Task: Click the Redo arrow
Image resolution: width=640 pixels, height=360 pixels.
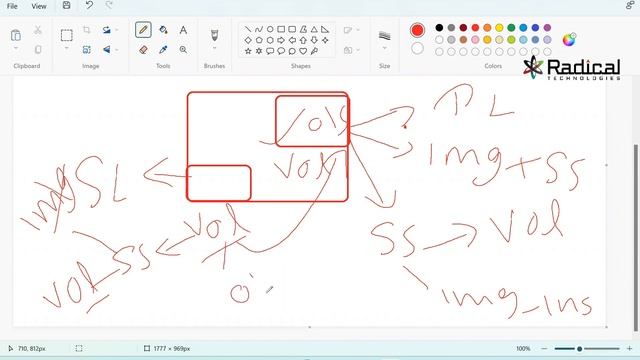Action: 109,5
